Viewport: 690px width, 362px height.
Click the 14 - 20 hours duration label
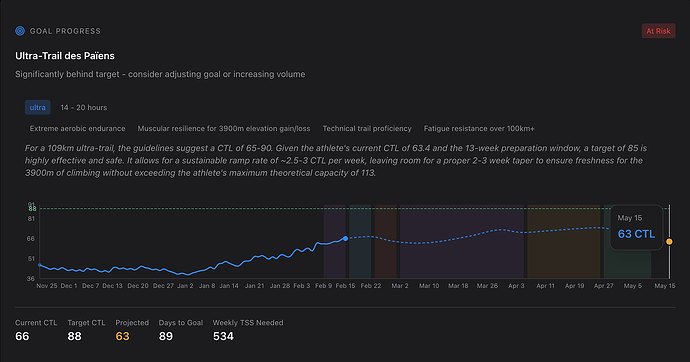(x=84, y=107)
